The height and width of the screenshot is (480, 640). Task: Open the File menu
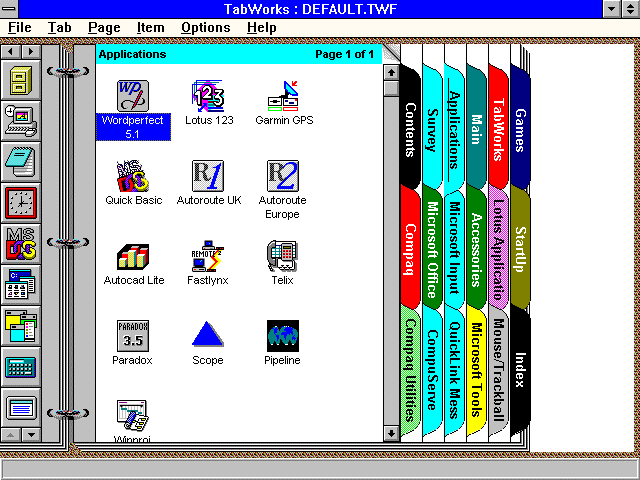20,28
